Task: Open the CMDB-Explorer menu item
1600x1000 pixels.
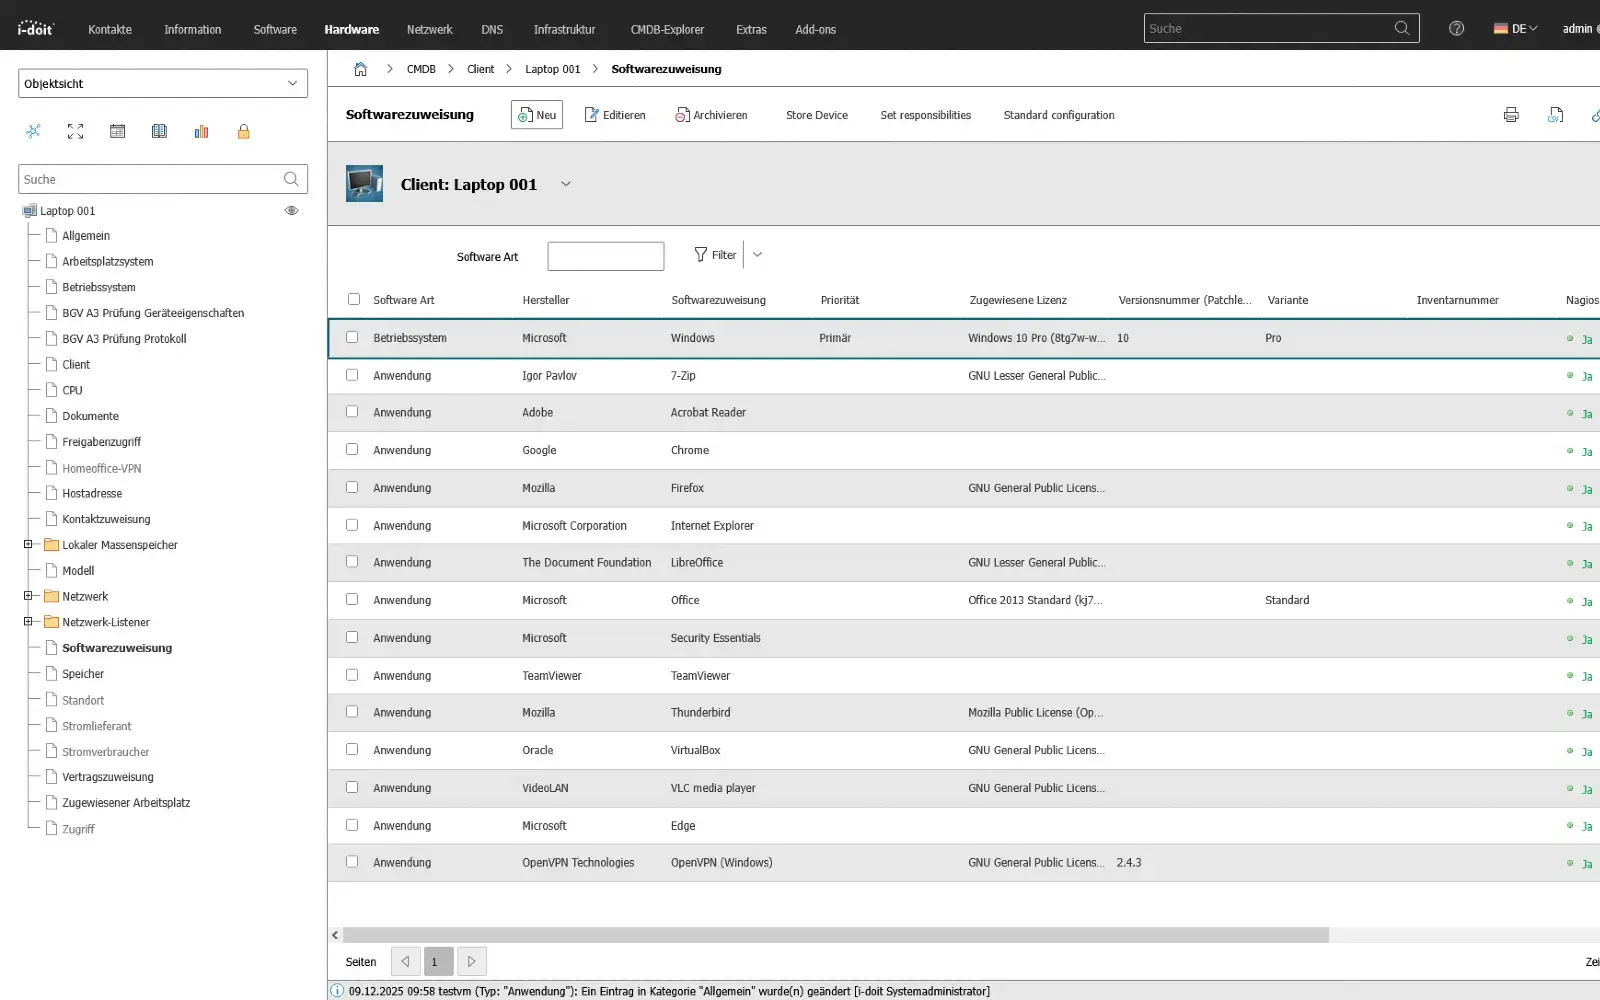Action: (x=667, y=29)
